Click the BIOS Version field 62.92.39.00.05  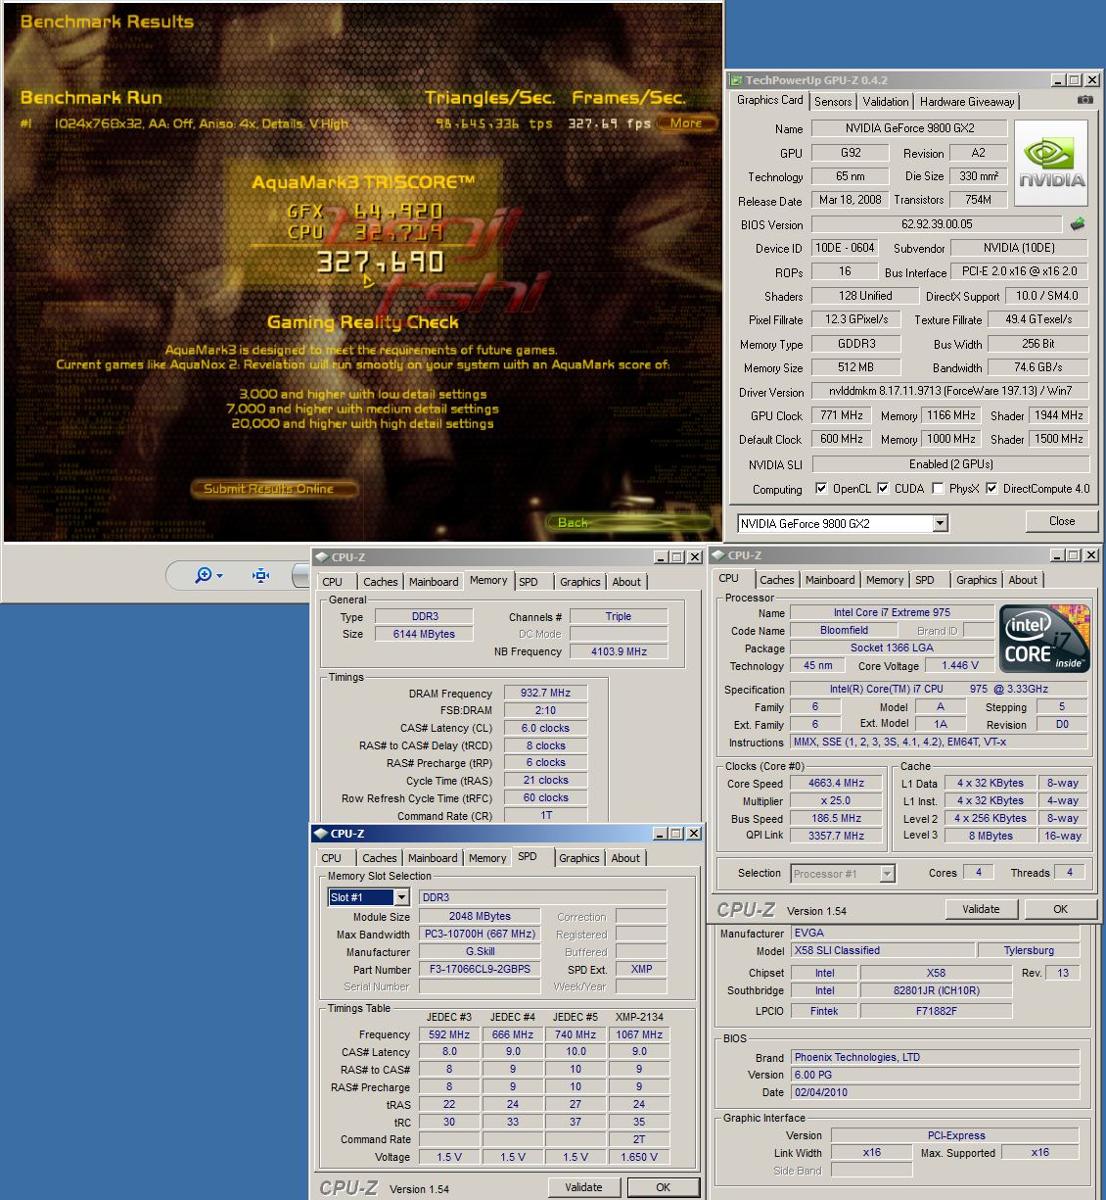point(936,224)
